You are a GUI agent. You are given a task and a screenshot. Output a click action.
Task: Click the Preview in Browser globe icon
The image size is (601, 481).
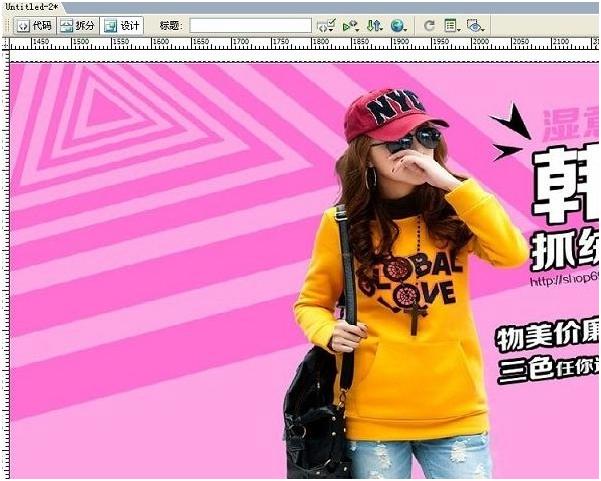pos(398,25)
